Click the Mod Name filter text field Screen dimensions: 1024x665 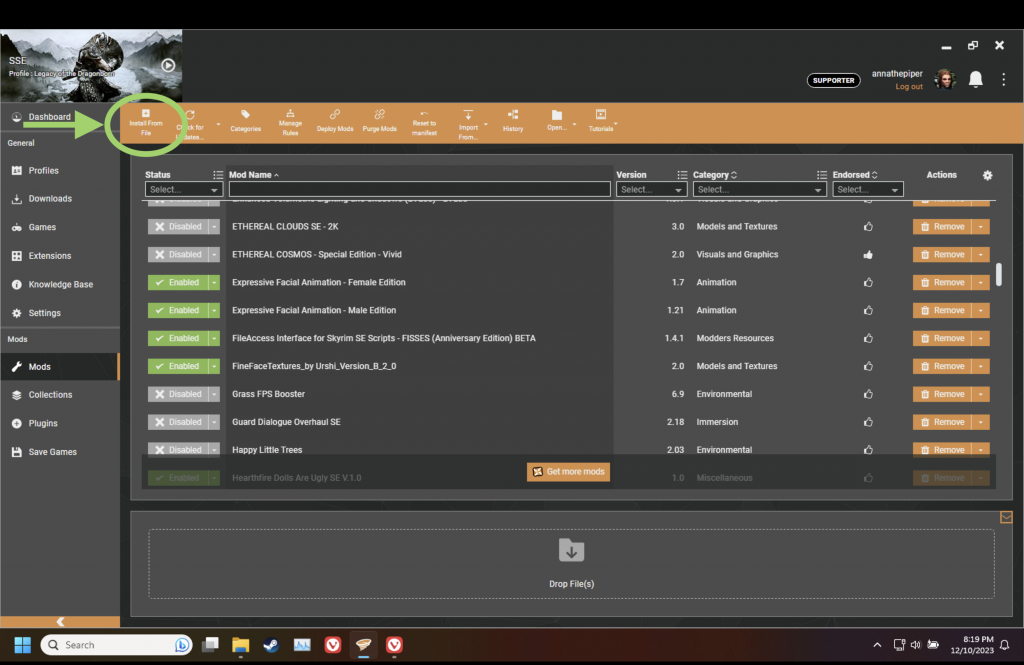click(419, 189)
